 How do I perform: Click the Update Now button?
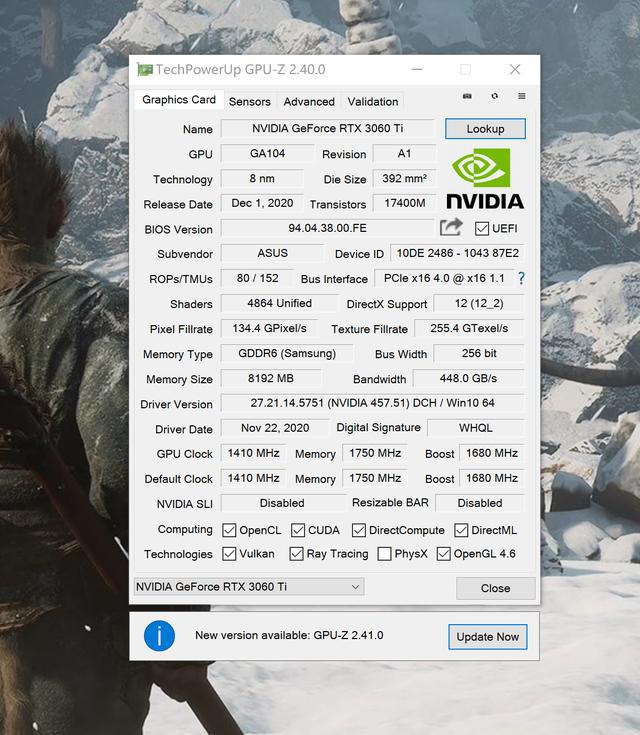coord(488,637)
